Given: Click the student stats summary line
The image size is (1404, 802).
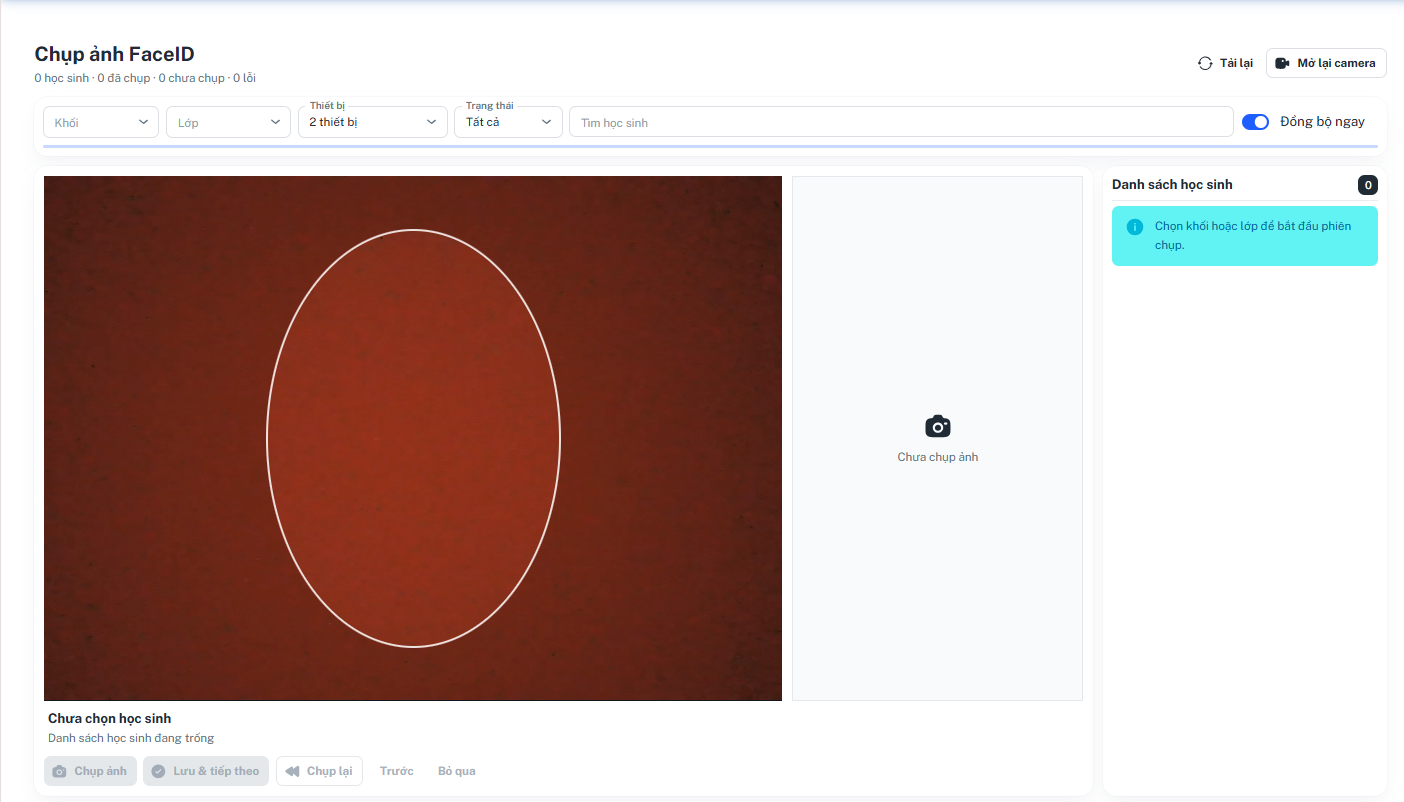Looking at the screenshot, I should [145, 78].
